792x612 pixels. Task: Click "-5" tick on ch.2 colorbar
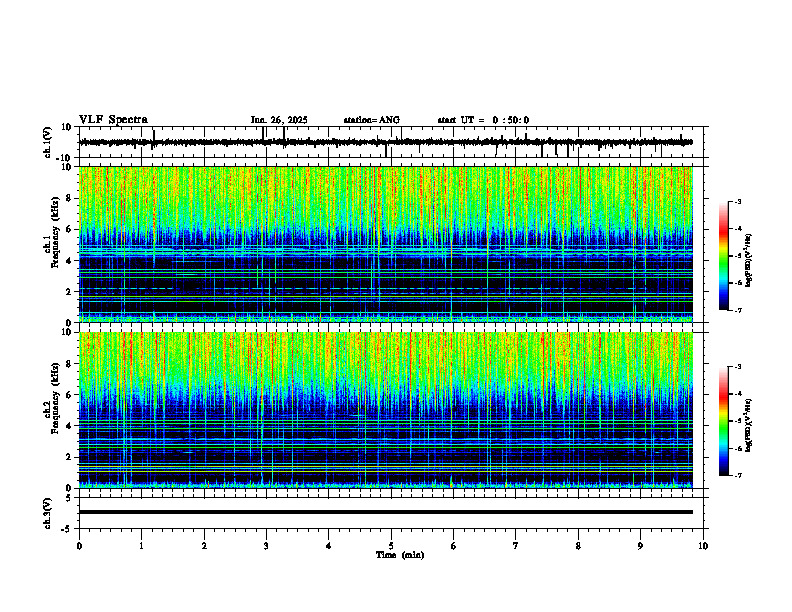pyautogui.click(x=737, y=421)
